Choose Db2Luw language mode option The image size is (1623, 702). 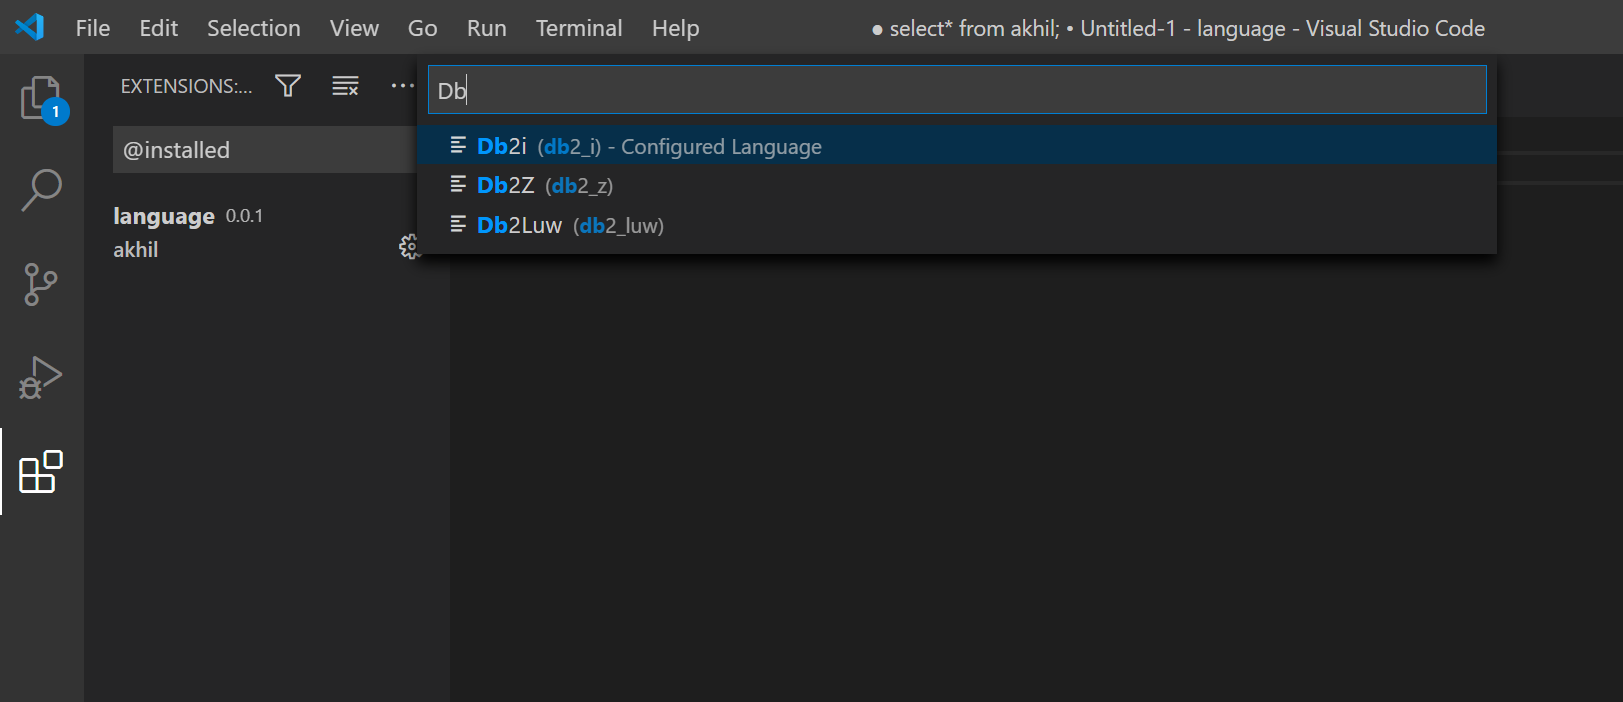click(x=957, y=225)
